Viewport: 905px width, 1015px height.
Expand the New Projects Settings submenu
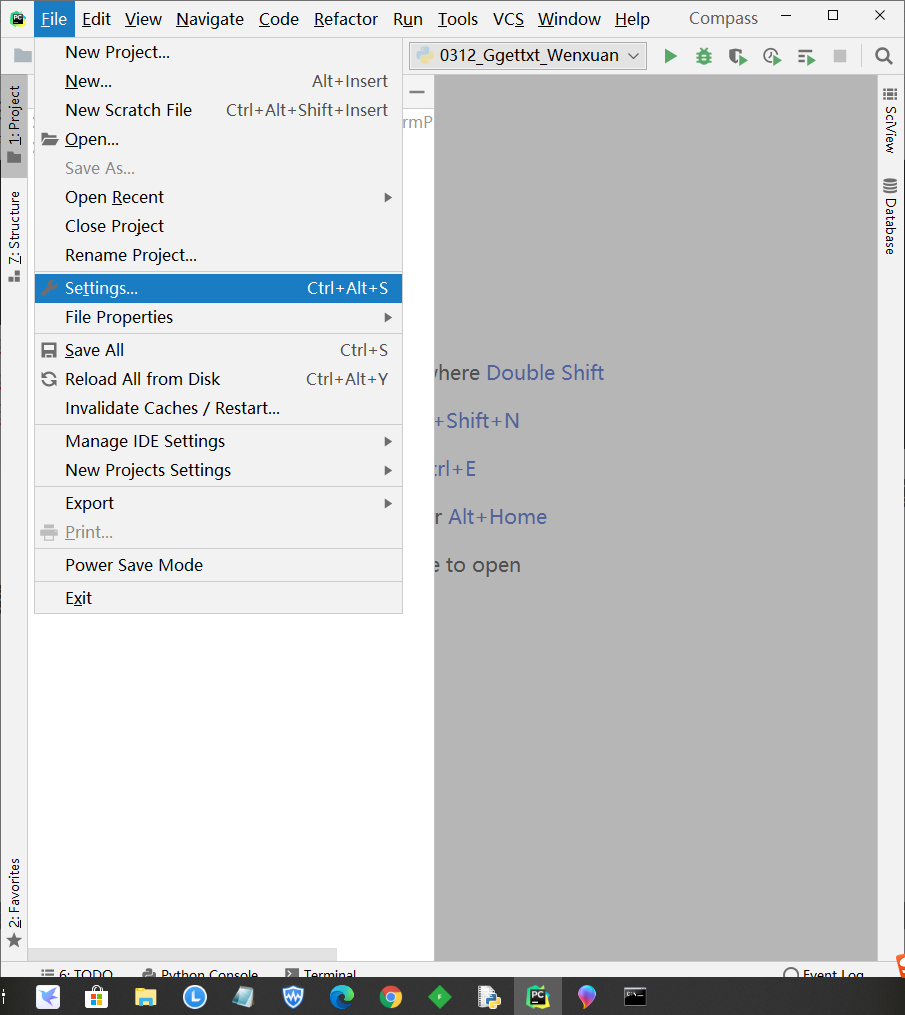coord(218,471)
